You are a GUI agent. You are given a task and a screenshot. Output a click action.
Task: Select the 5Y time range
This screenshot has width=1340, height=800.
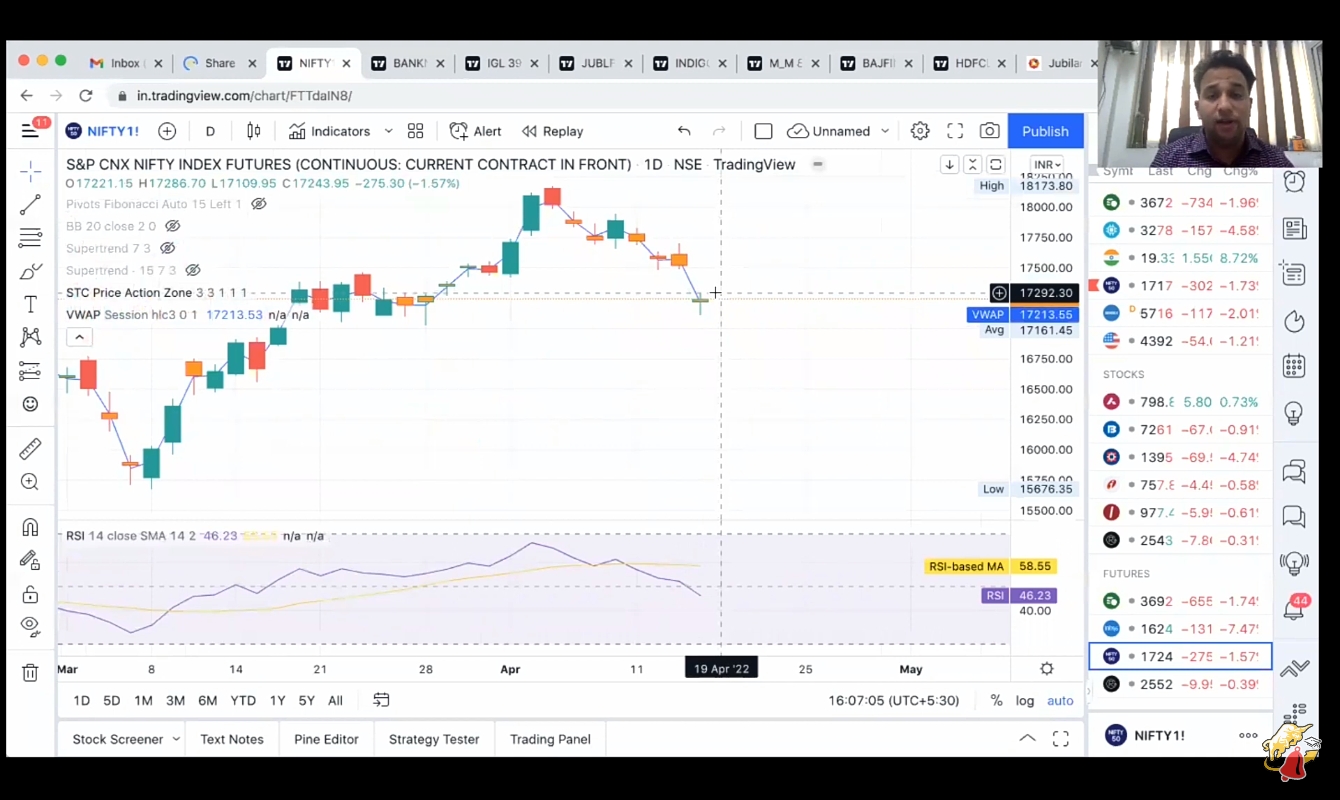[306, 700]
